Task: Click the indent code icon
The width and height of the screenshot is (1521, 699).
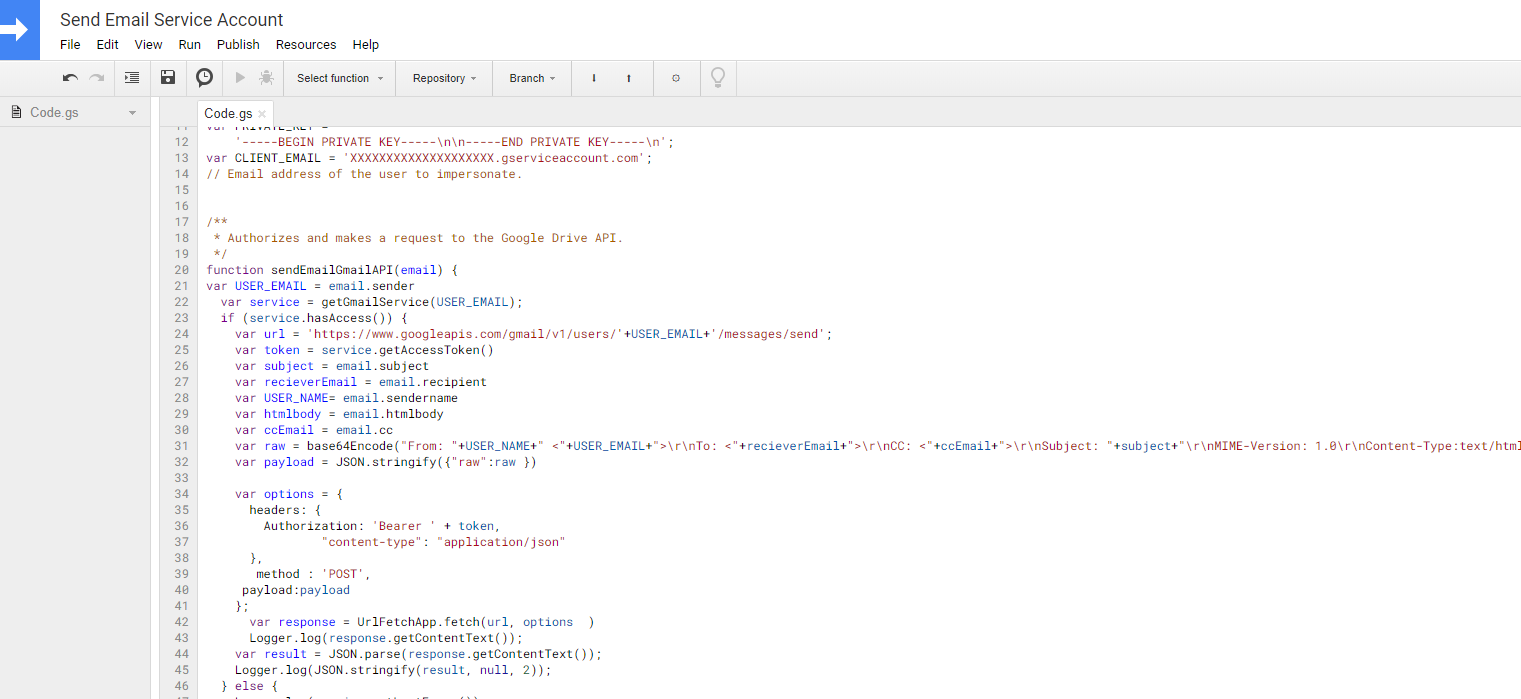Action: click(x=132, y=78)
